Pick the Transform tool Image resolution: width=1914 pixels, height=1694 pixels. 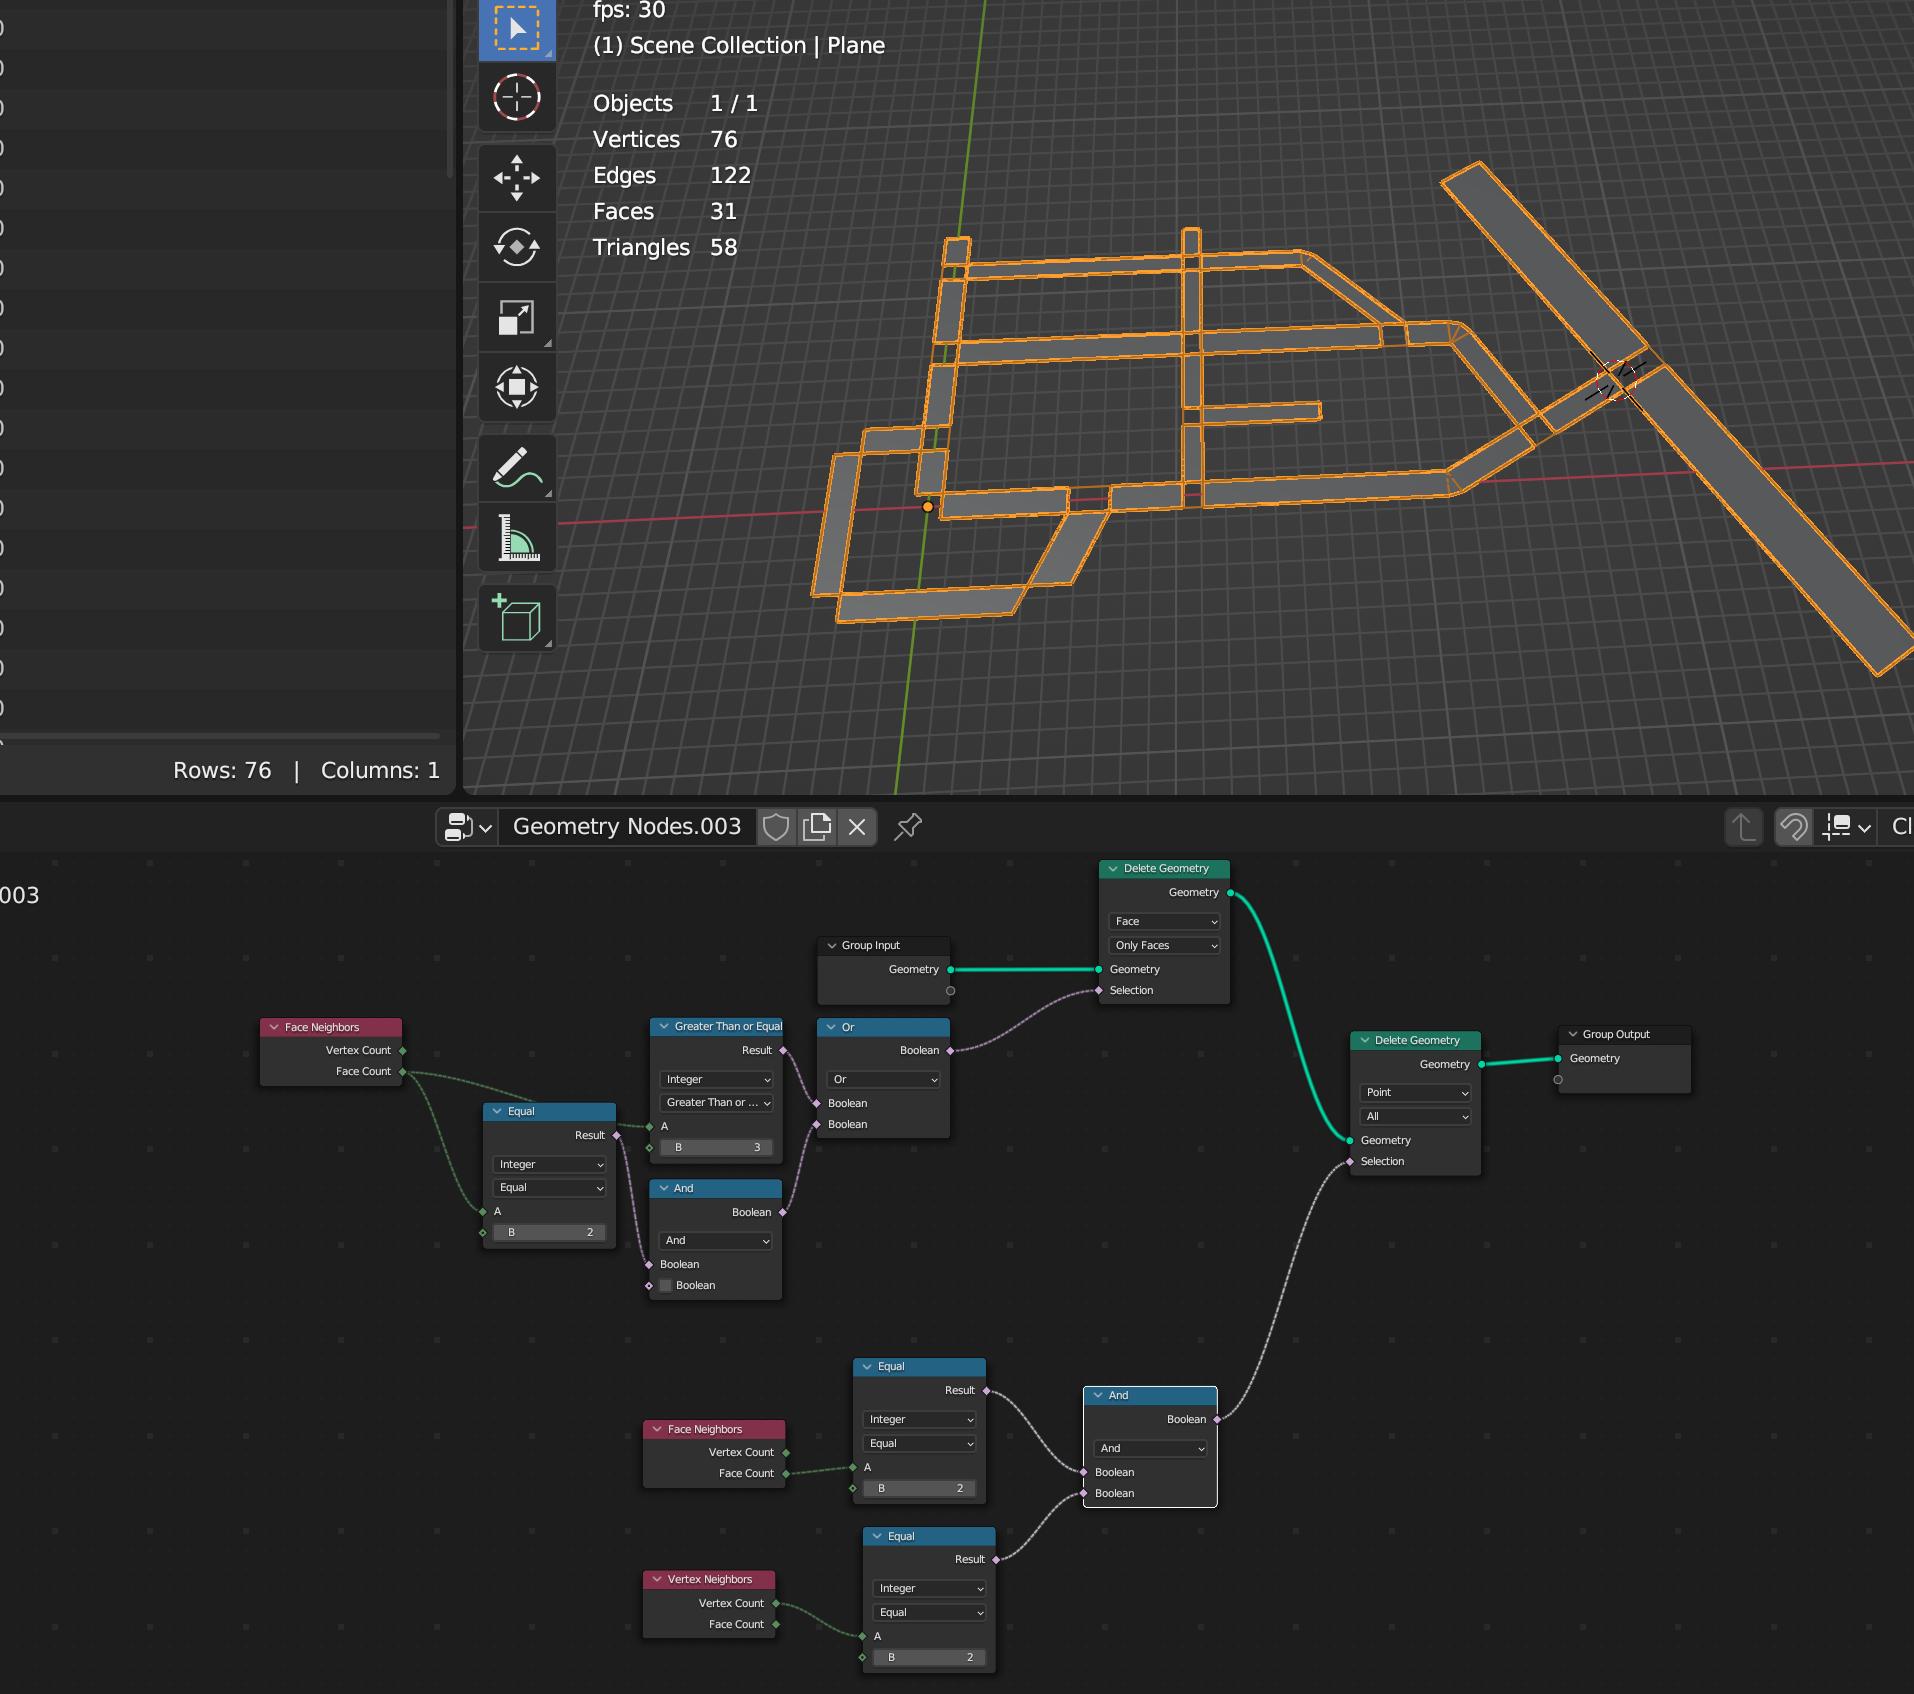(x=517, y=387)
